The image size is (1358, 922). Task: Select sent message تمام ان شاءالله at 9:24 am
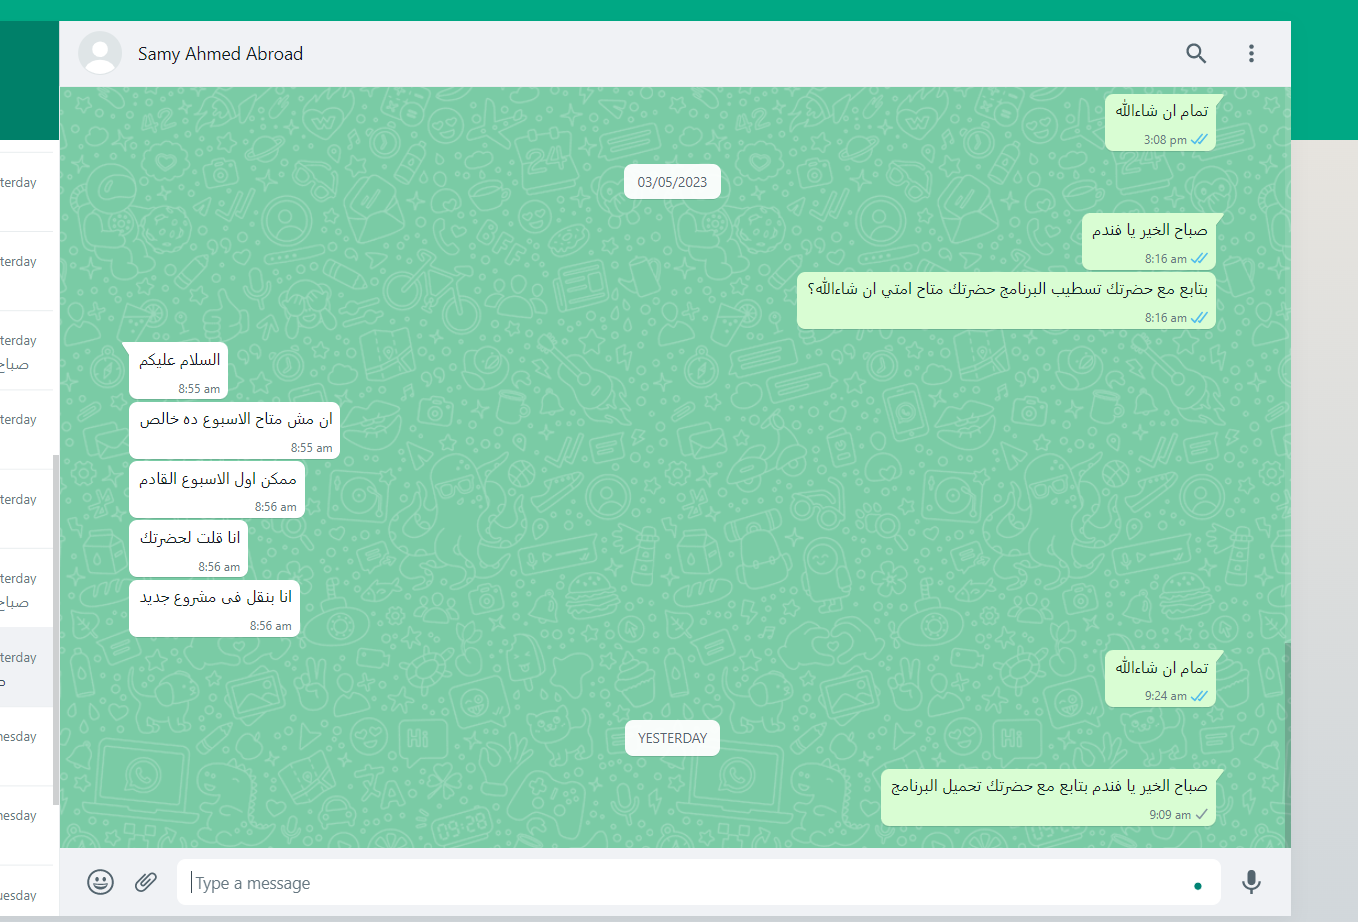click(x=1161, y=678)
